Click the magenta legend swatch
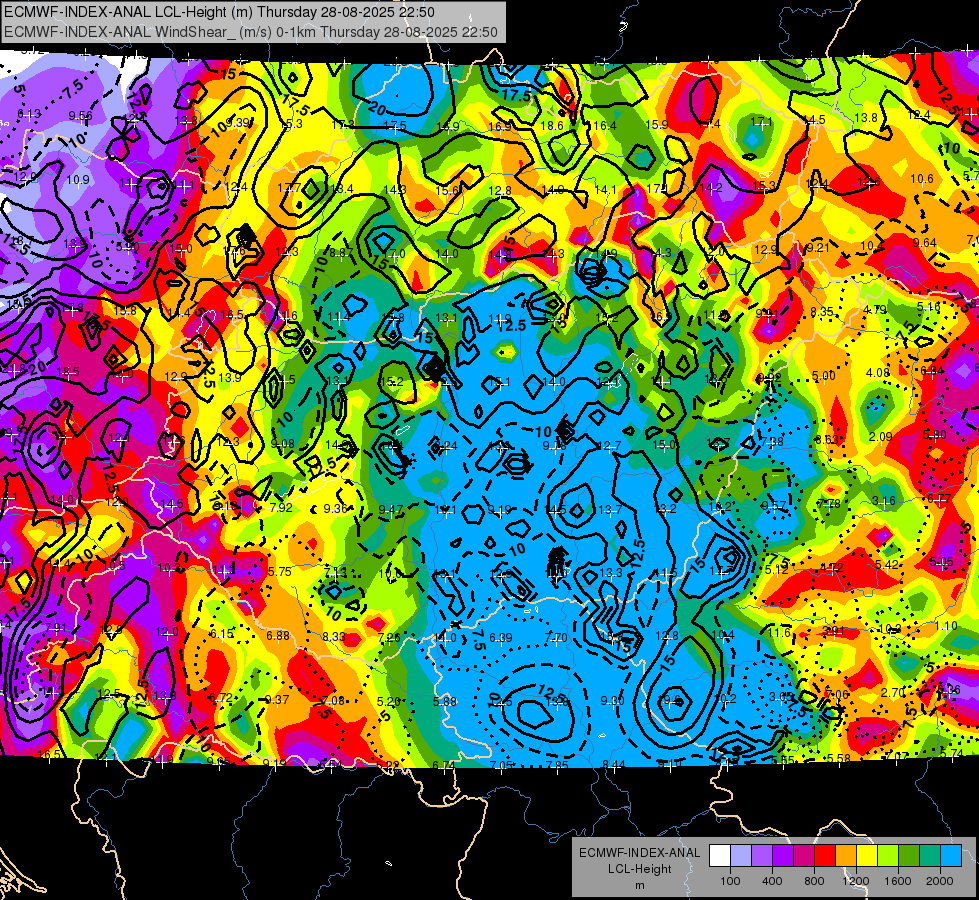 coord(804,856)
